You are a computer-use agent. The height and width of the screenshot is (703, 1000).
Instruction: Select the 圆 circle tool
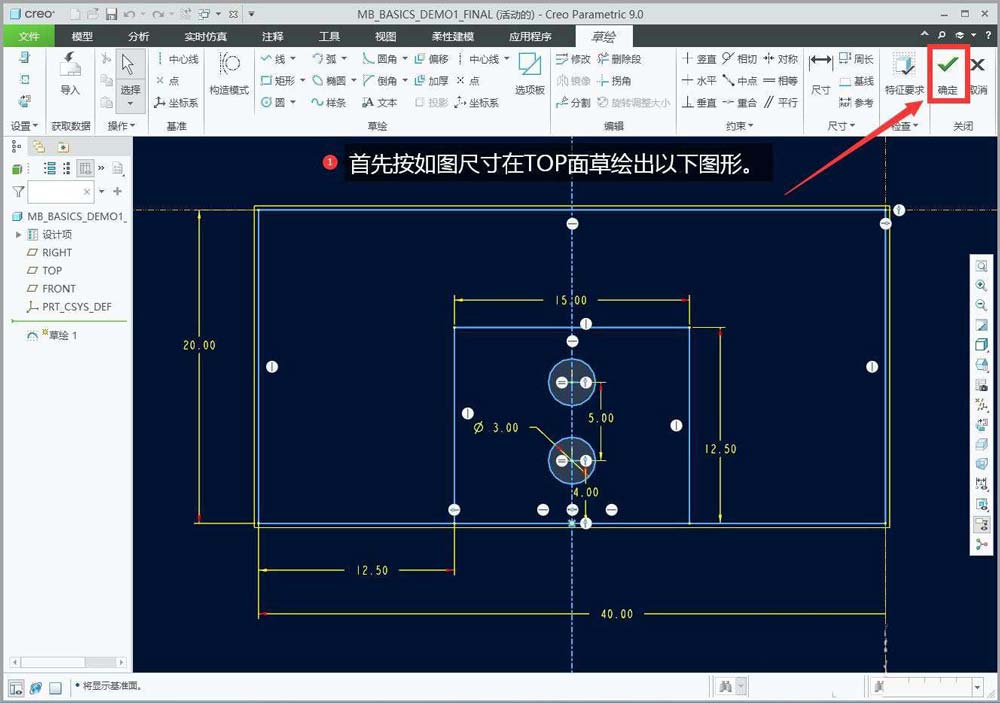coord(273,102)
